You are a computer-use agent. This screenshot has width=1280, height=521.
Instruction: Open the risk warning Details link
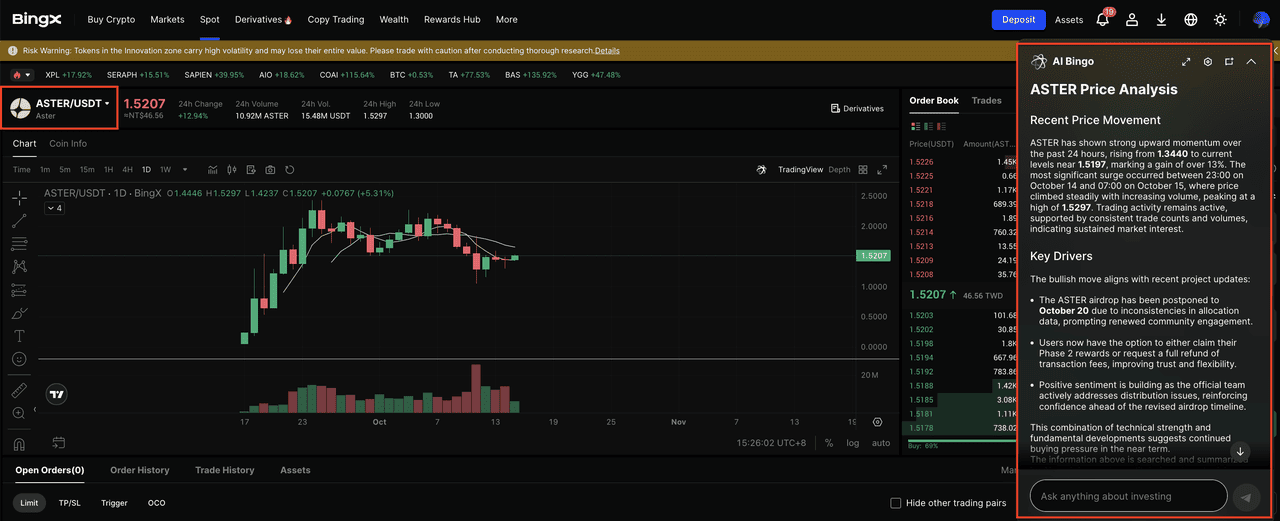607,50
